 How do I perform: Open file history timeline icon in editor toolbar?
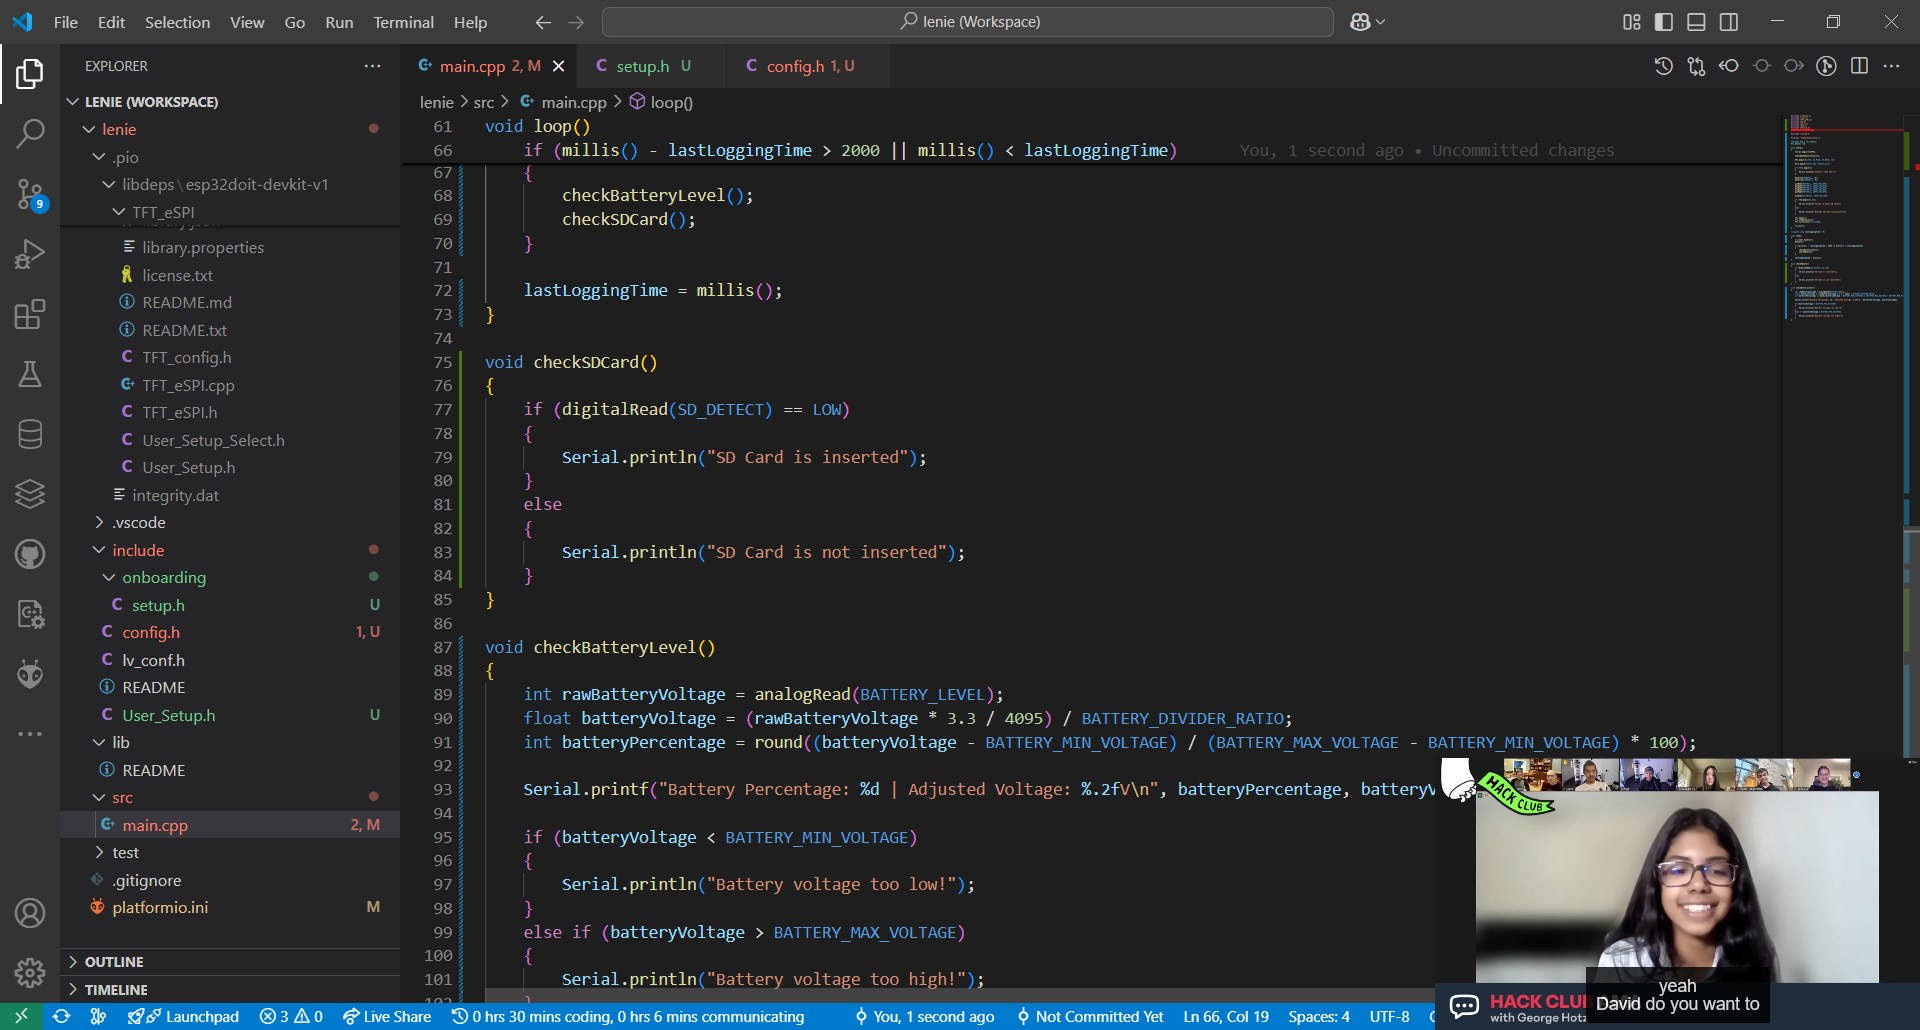[1663, 66]
